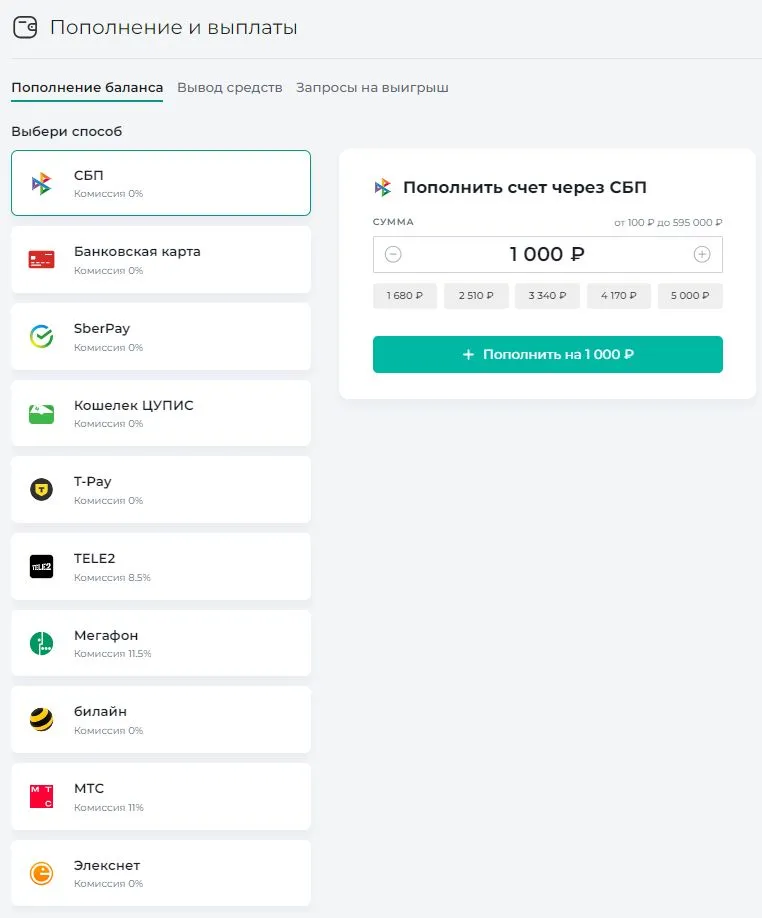762x918 pixels.
Task: Choose the 5 000 ₽ preset amount
Action: (x=690, y=296)
